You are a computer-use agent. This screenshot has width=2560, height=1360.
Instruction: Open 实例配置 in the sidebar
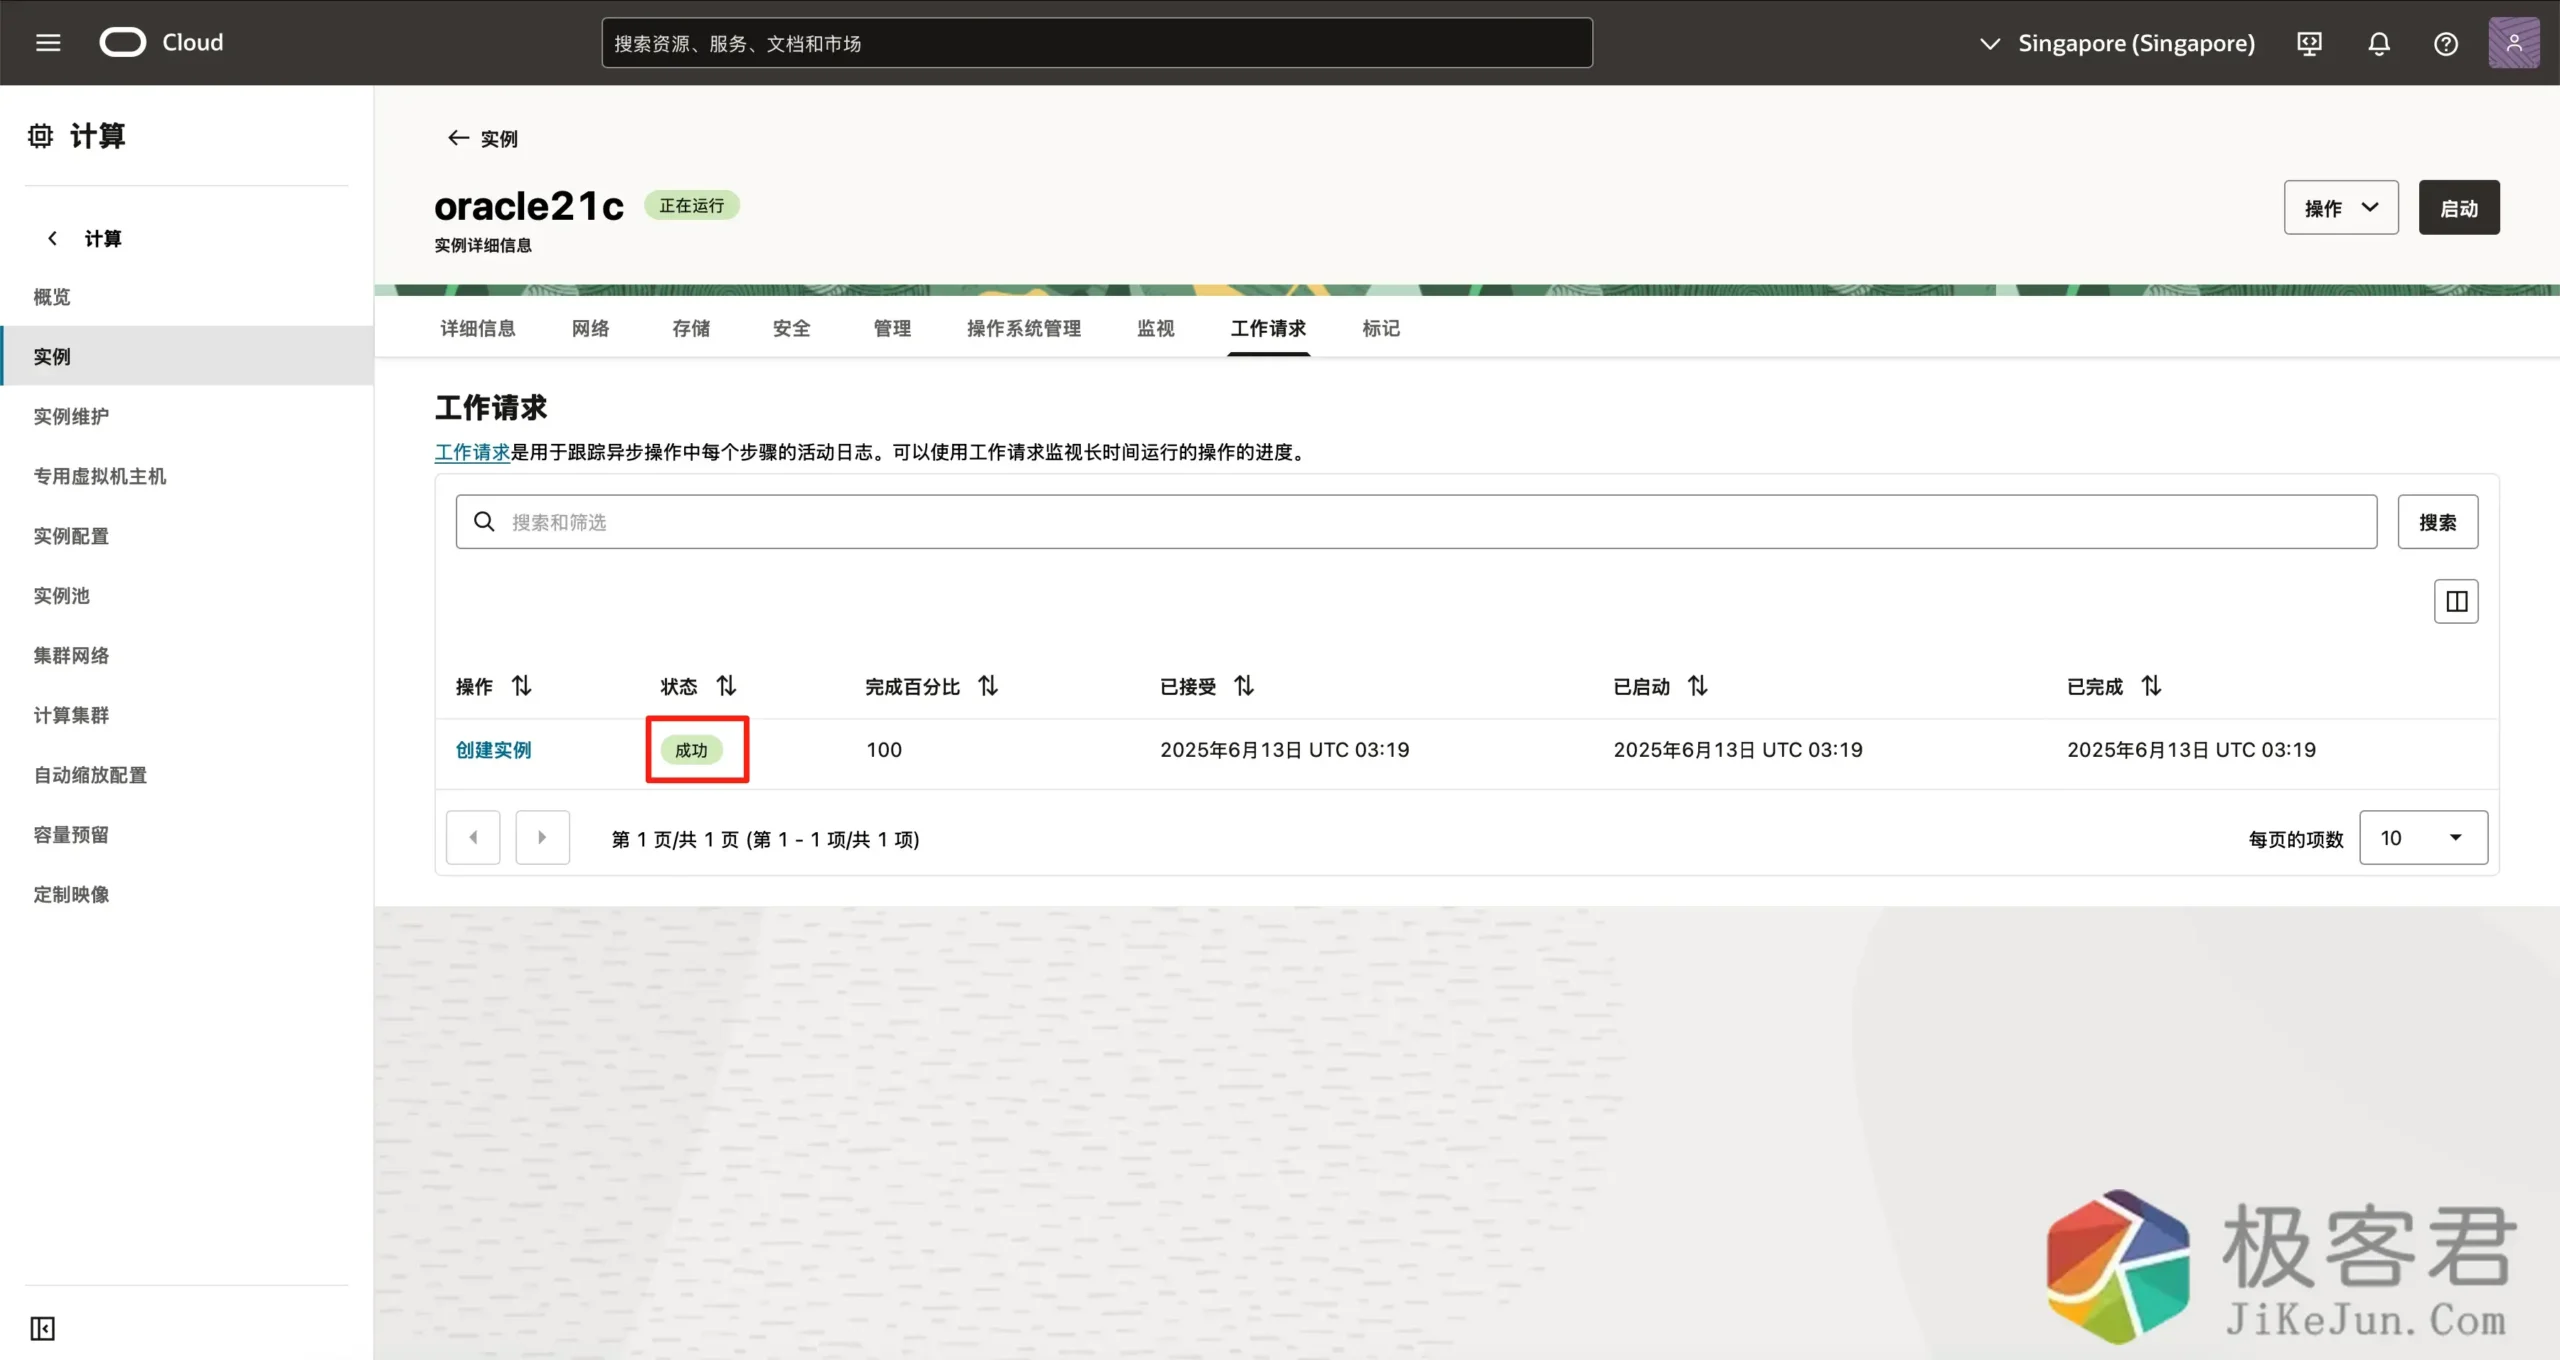pyautogui.click(x=187, y=536)
